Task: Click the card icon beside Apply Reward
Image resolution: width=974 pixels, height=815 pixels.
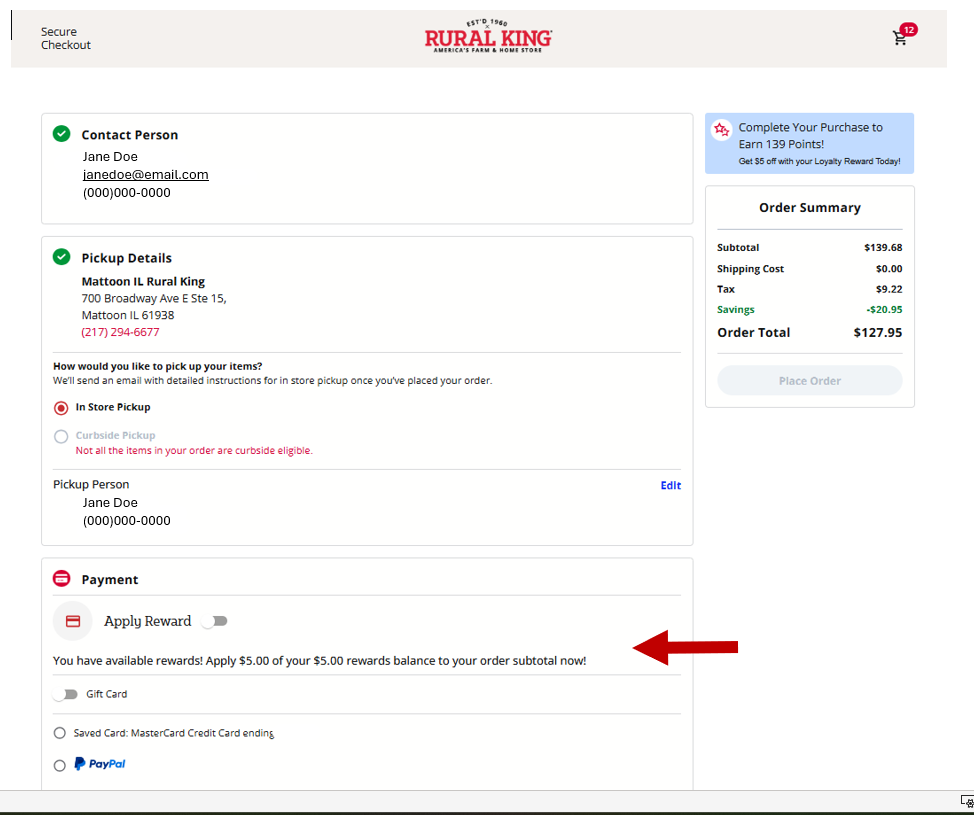Action: (73, 621)
